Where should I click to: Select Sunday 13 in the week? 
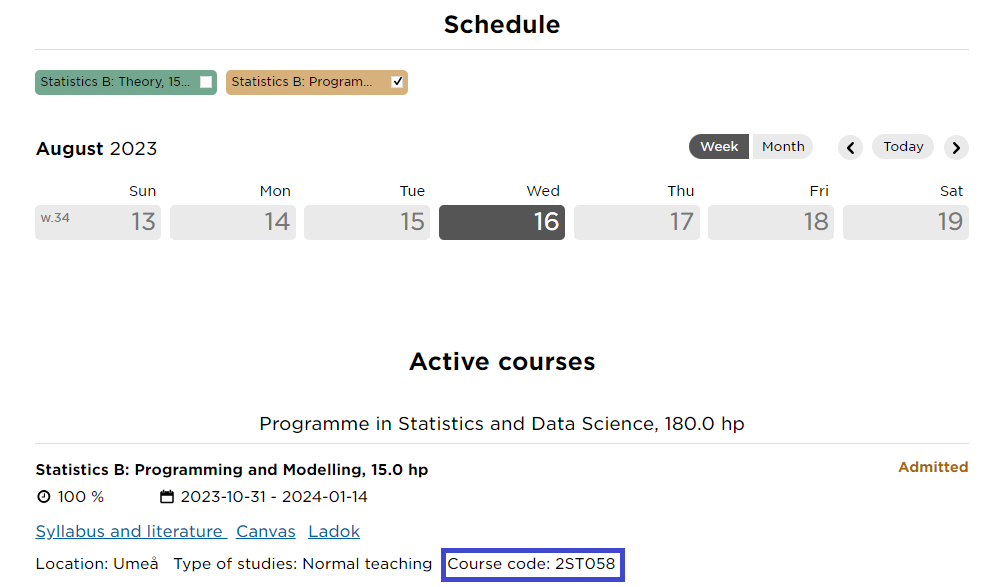pos(98,222)
